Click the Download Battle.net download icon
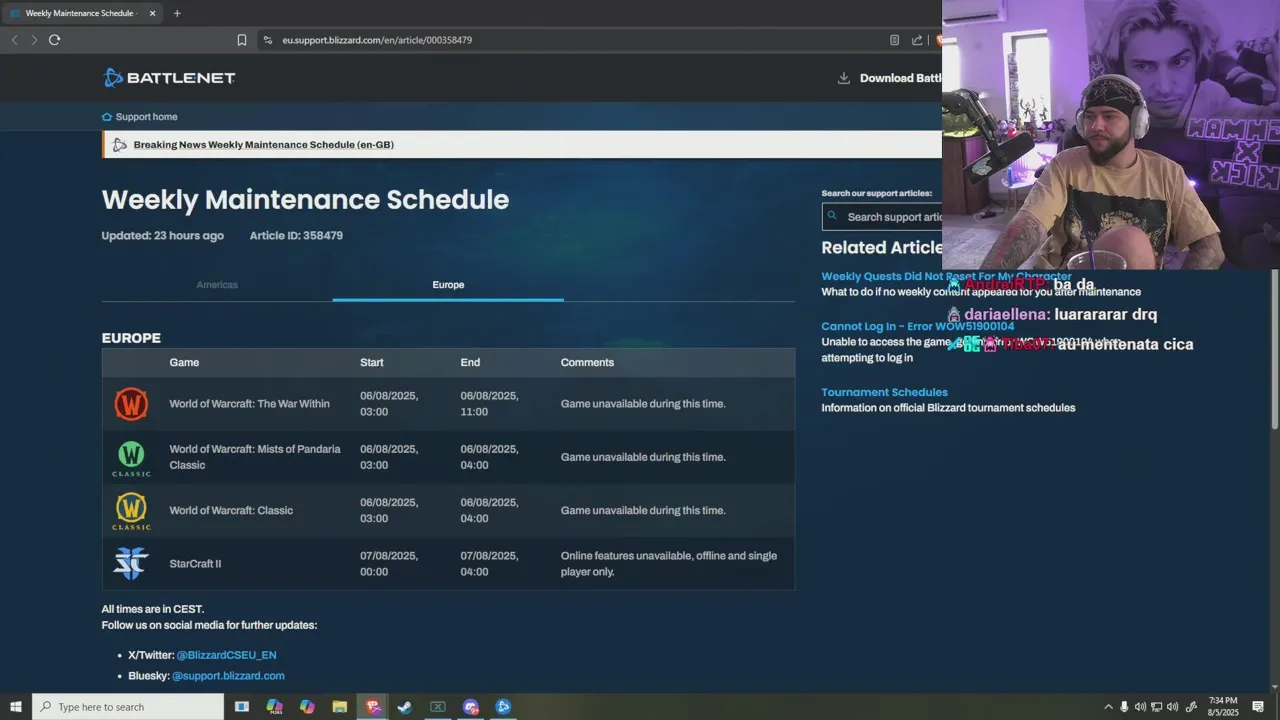1280x720 pixels. (844, 78)
